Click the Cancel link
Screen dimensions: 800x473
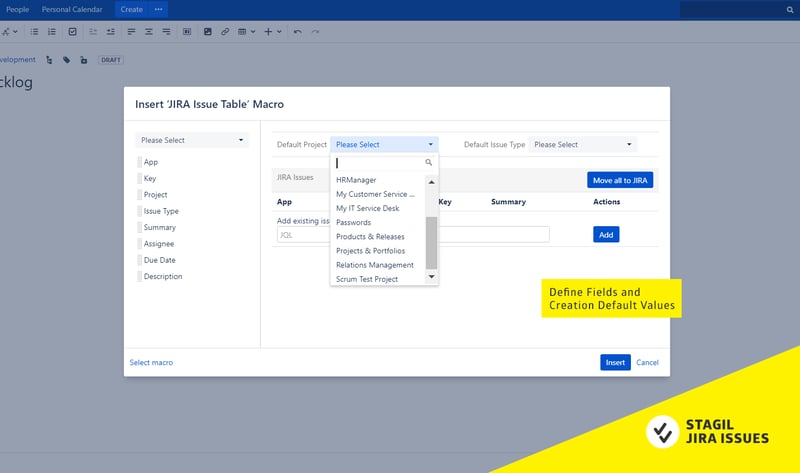[x=647, y=362]
